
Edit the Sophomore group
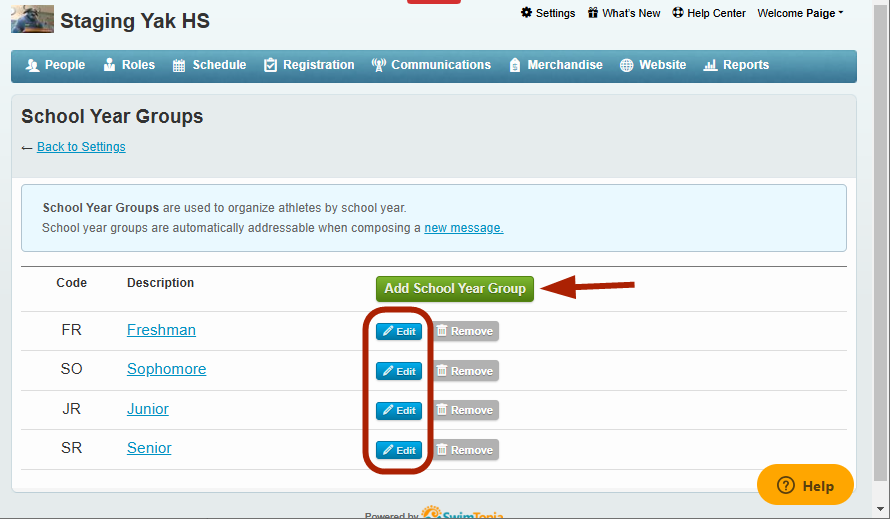click(x=399, y=371)
